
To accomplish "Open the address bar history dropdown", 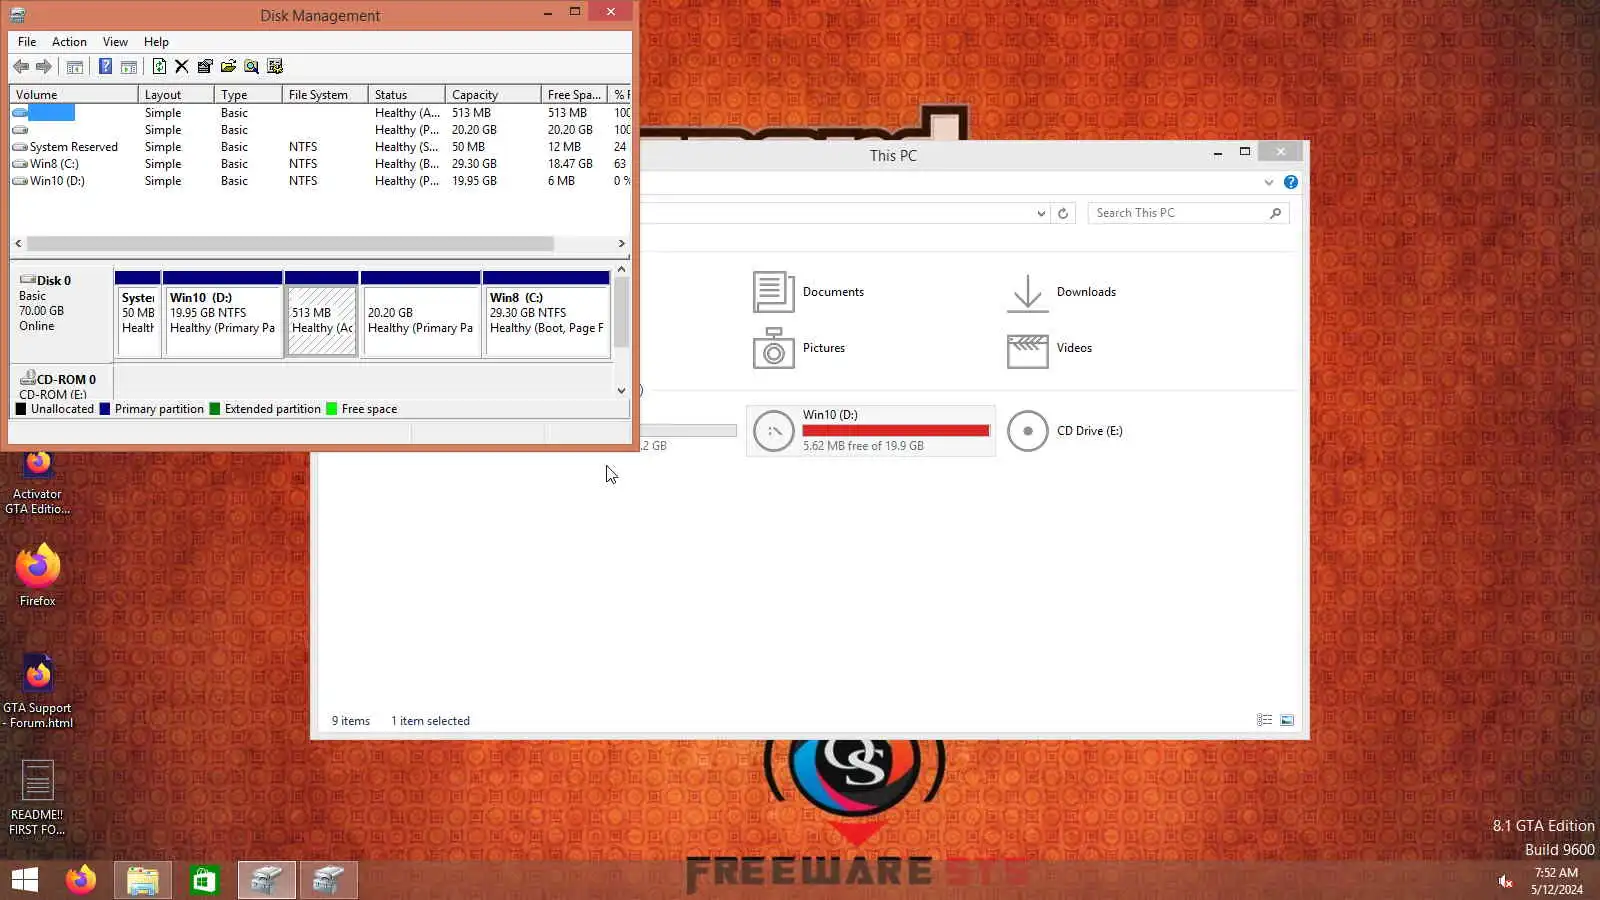I will [1041, 213].
